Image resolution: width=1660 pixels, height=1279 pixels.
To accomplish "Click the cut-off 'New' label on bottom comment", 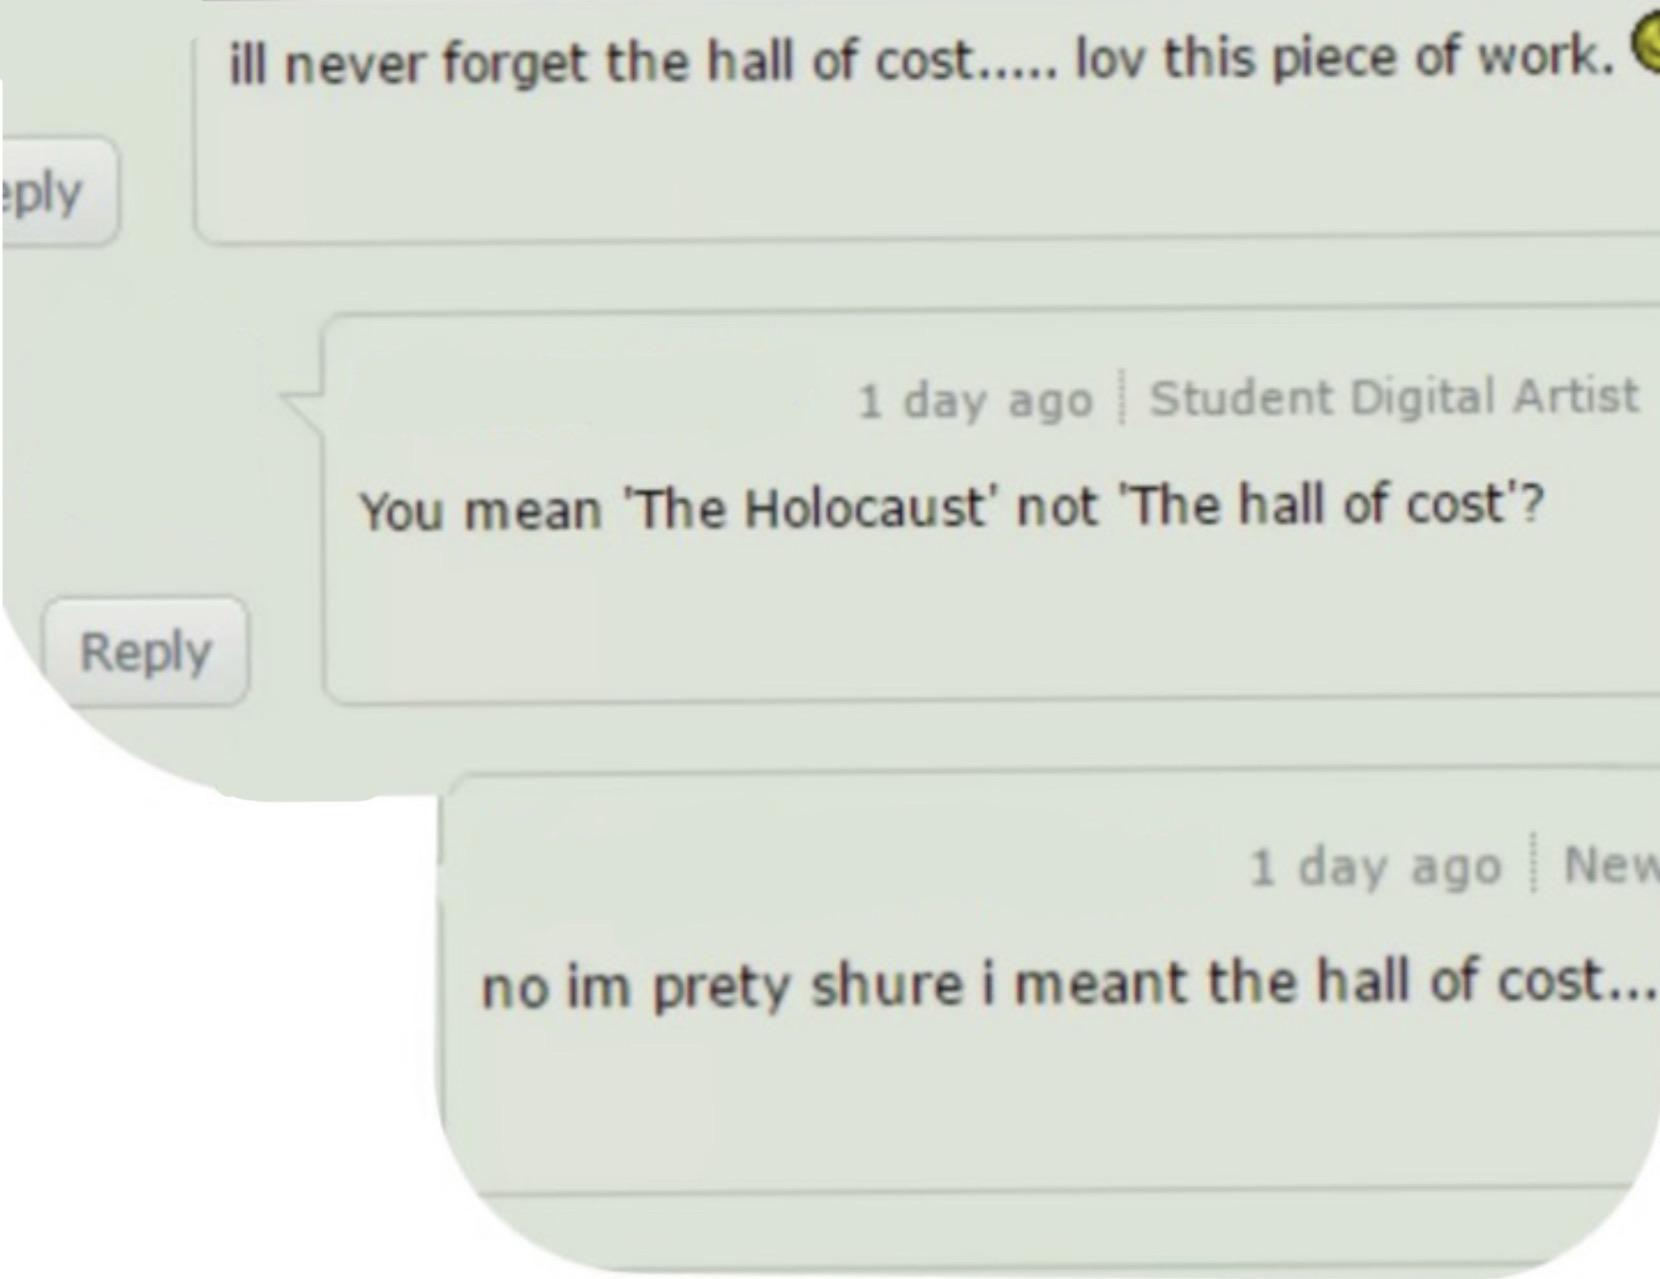I will (1612, 864).
